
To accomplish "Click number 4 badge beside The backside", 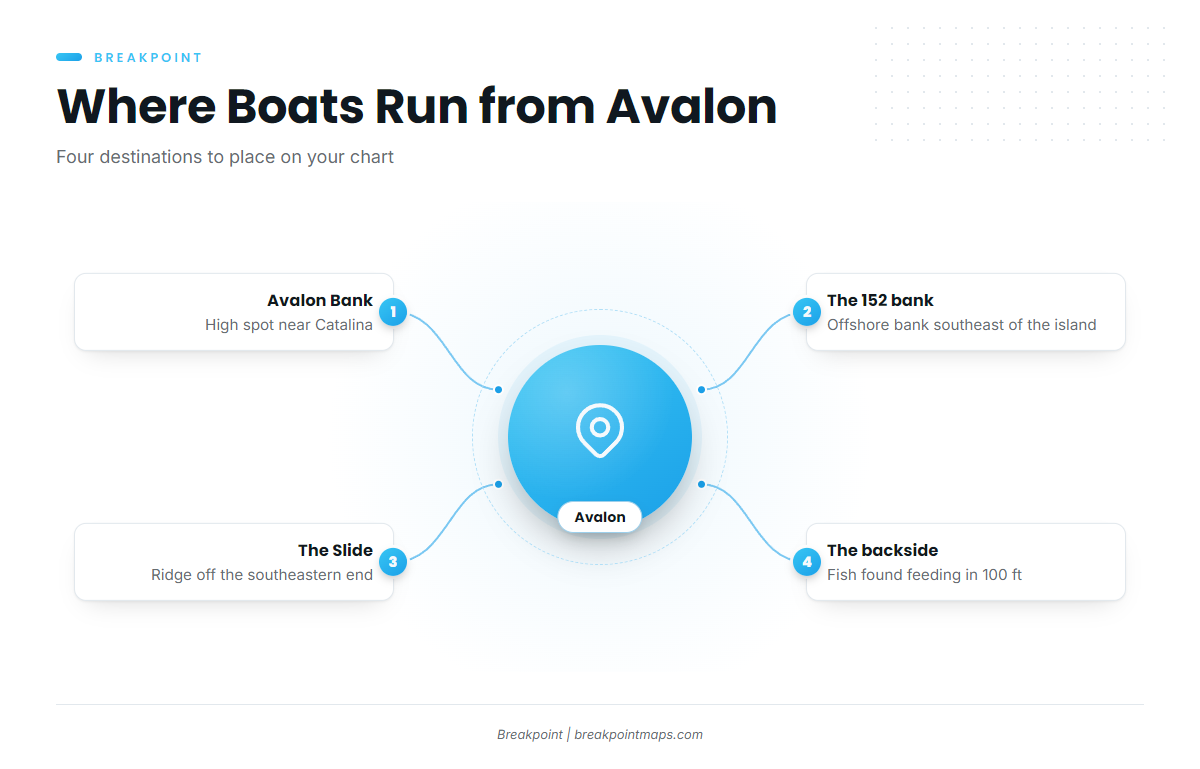I will click(x=807, y=562).
